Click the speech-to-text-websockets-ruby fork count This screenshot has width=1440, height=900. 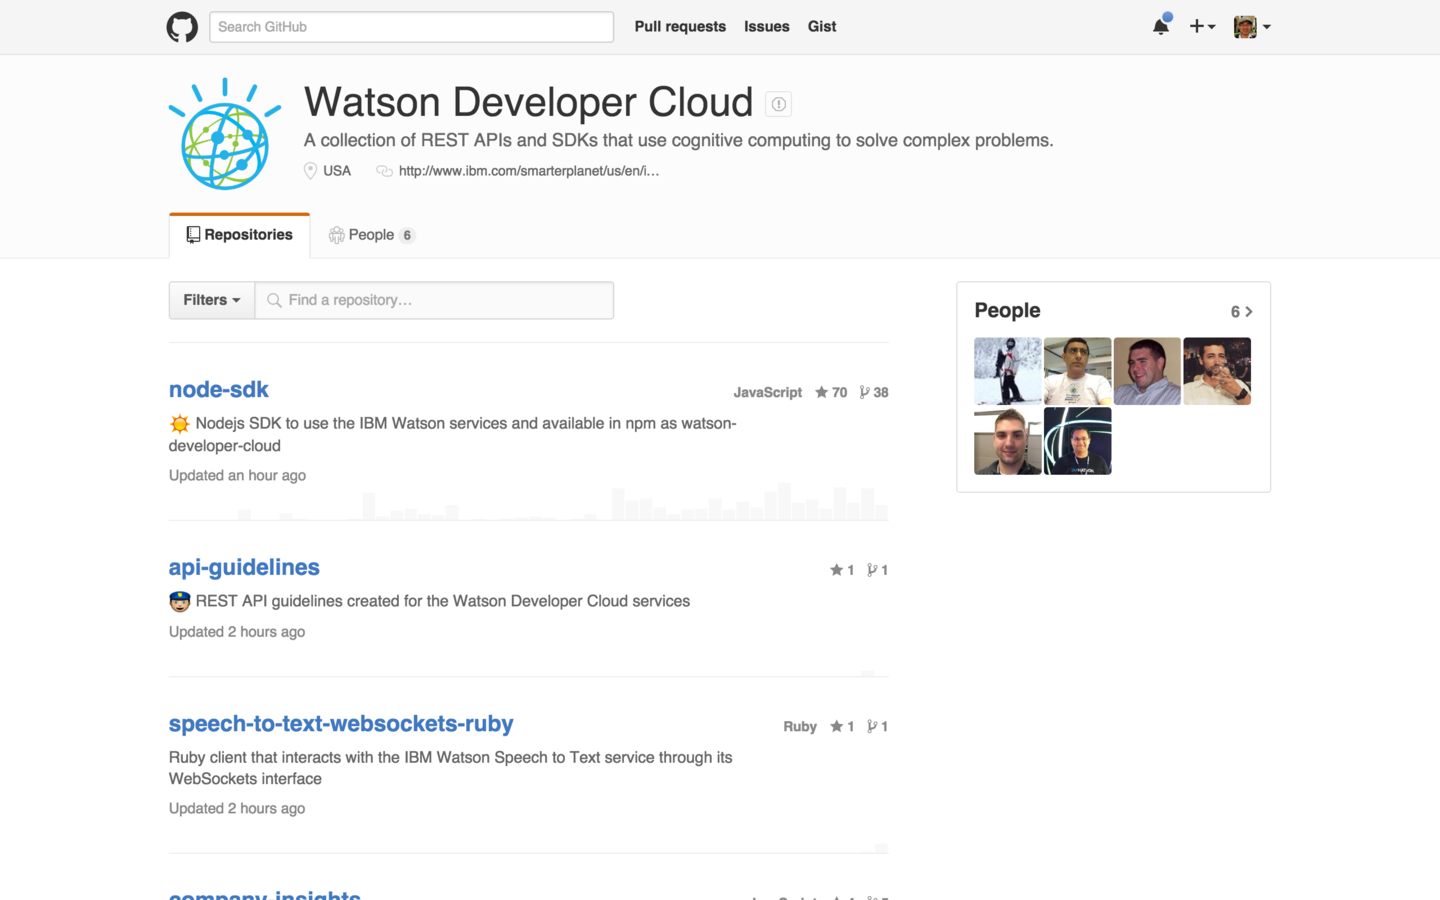(877, 726)
